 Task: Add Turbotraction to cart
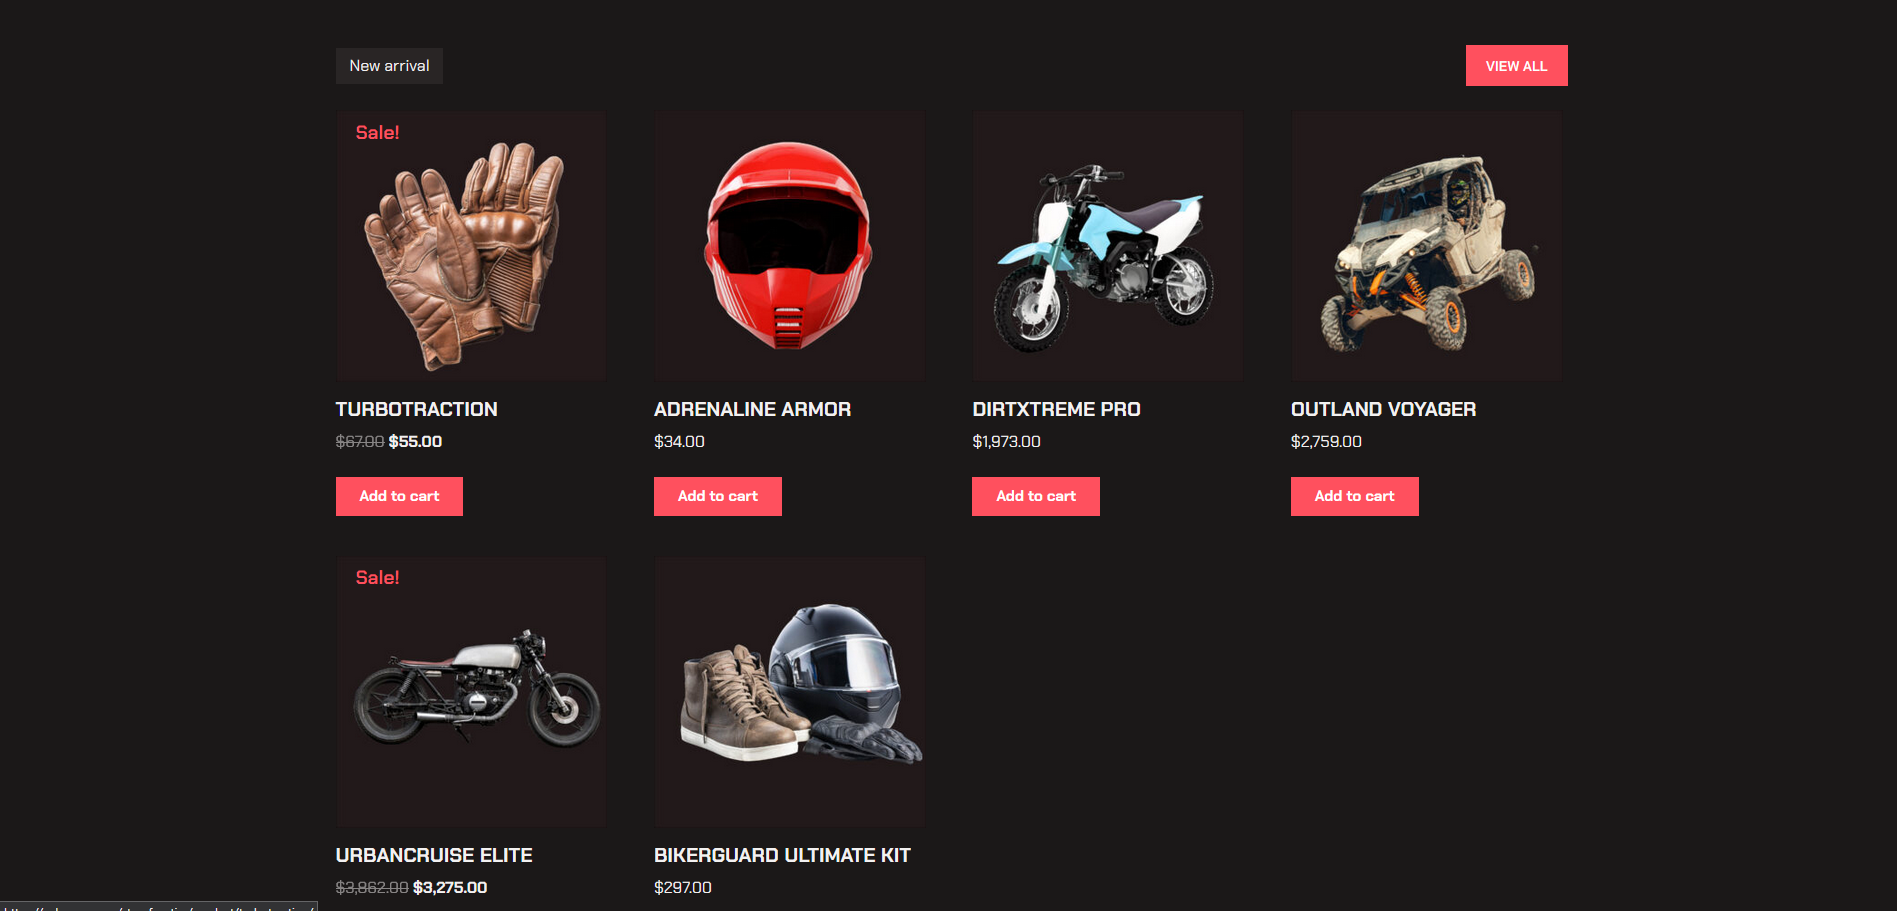pos(399,496)
